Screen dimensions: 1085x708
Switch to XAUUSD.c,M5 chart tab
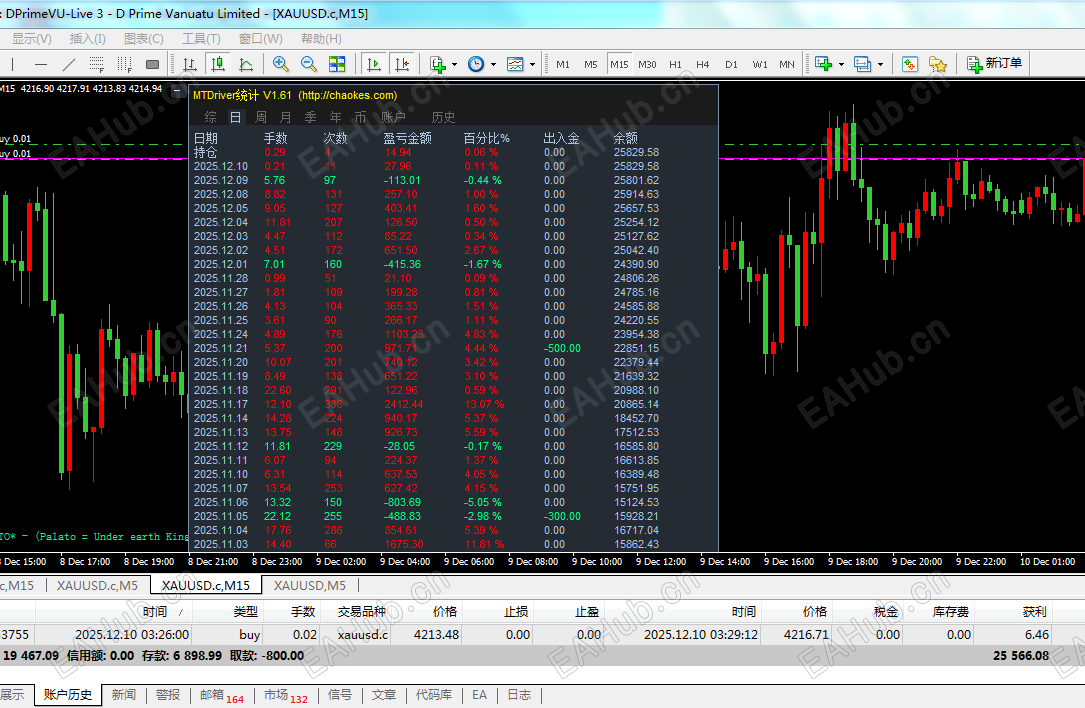[x=98, y=586]
